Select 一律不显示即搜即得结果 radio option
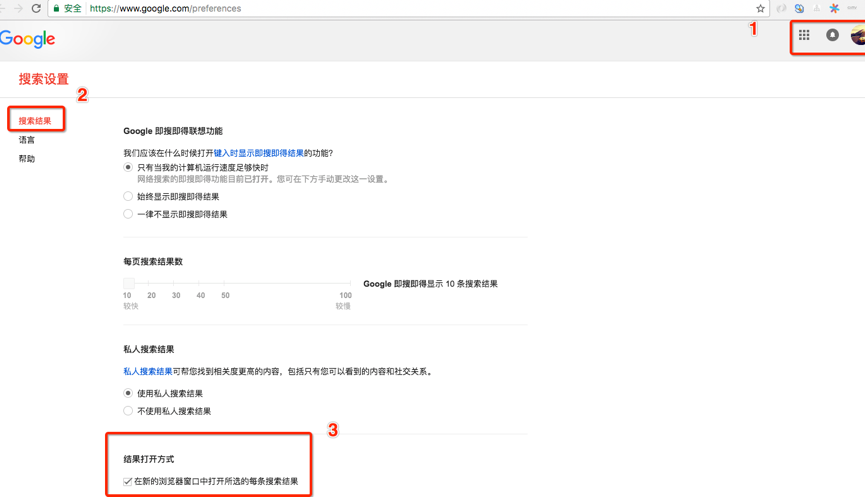Screen dimensions: 865x497 (x=128, y=213)
